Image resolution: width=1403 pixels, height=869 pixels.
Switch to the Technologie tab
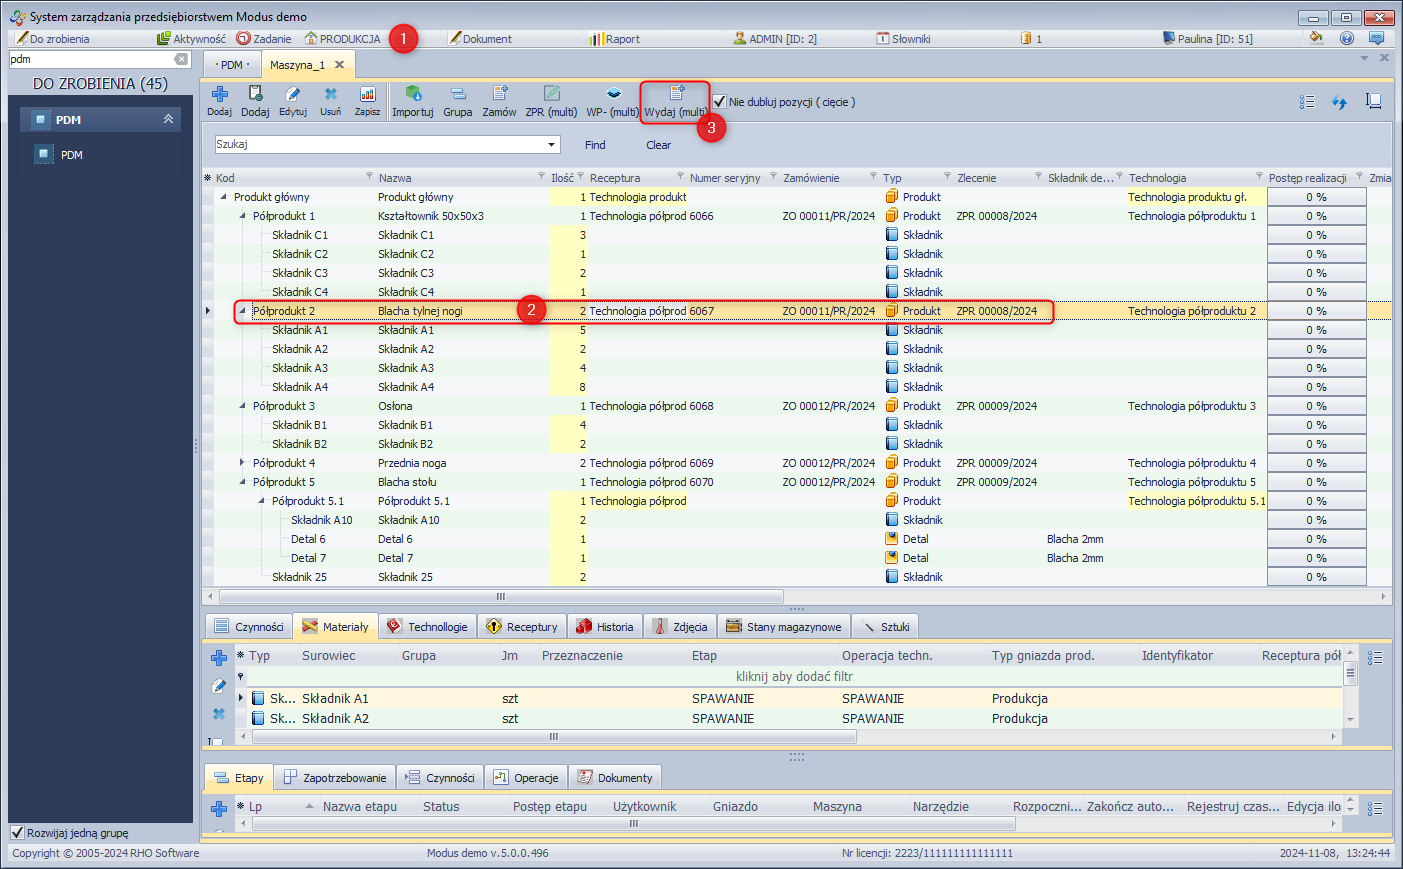[427, 627]
